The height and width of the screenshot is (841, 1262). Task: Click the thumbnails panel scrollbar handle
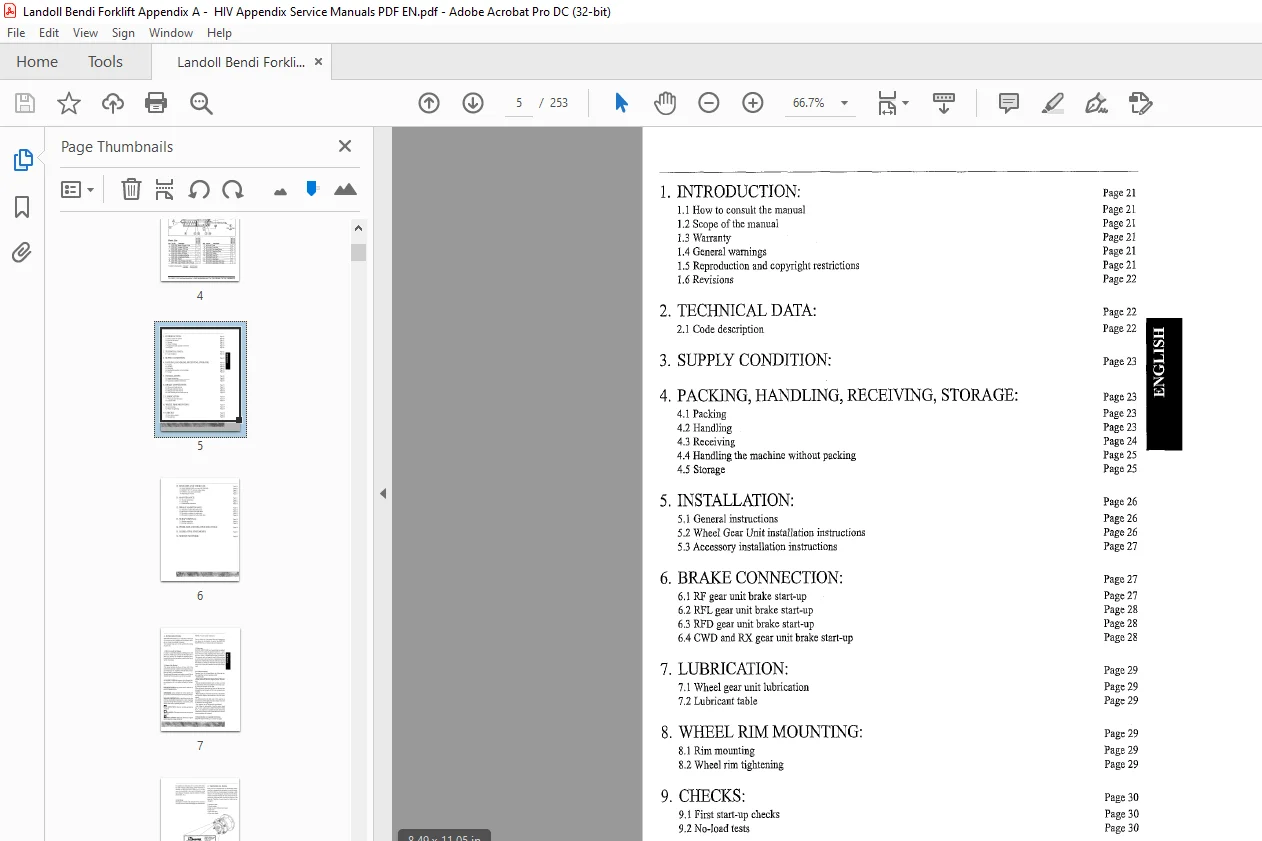[x=358, y=251]
